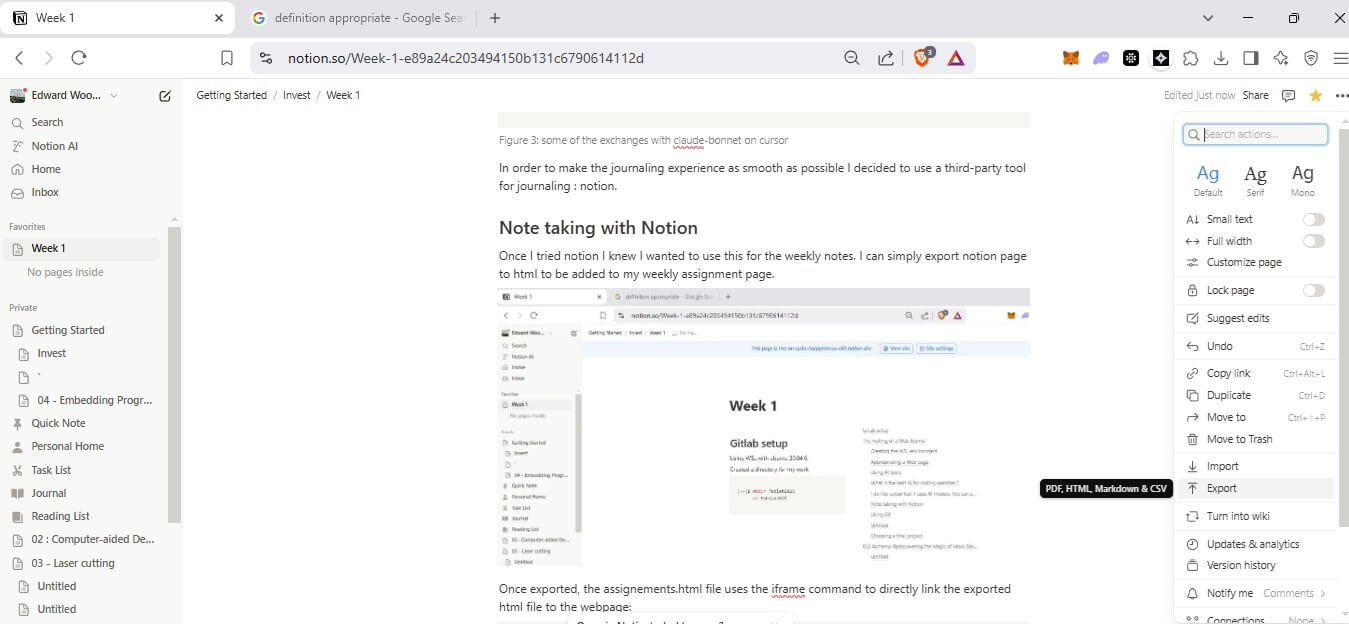
Task: Toggle browser sidebar panel icon
Action: 1250,58
